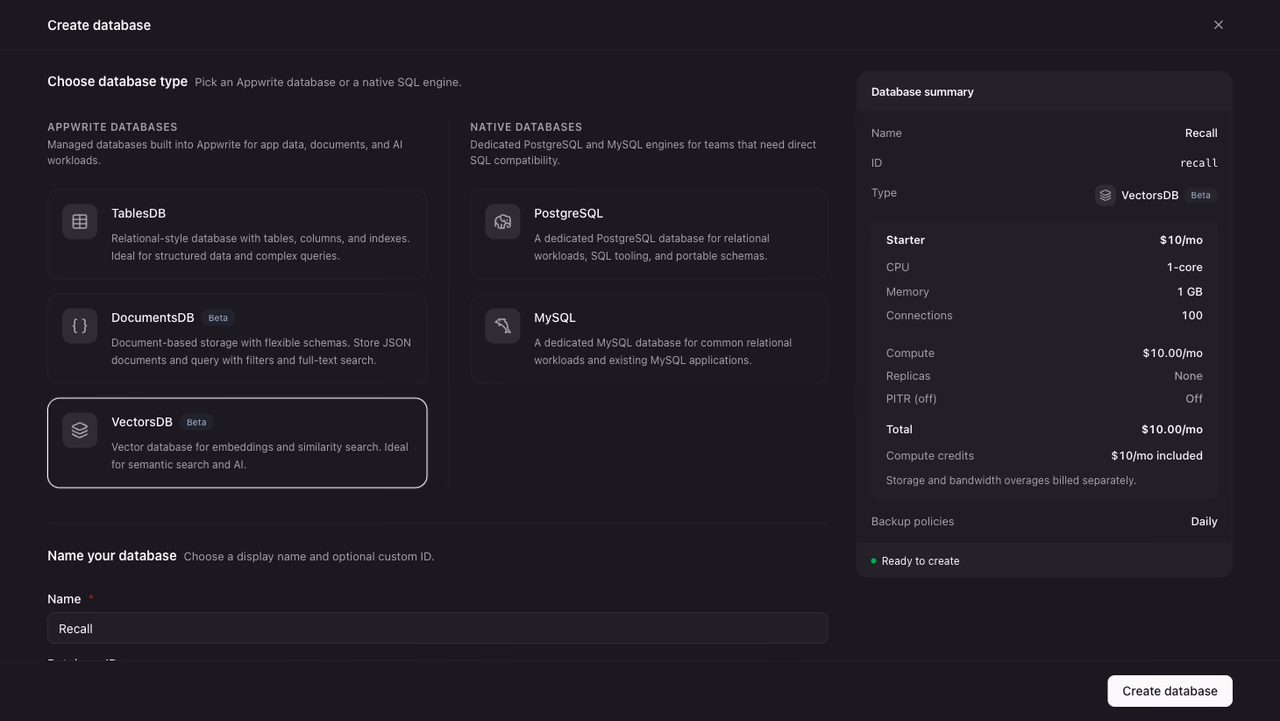
Task: Click the Name field label
Action: [64, 599]
